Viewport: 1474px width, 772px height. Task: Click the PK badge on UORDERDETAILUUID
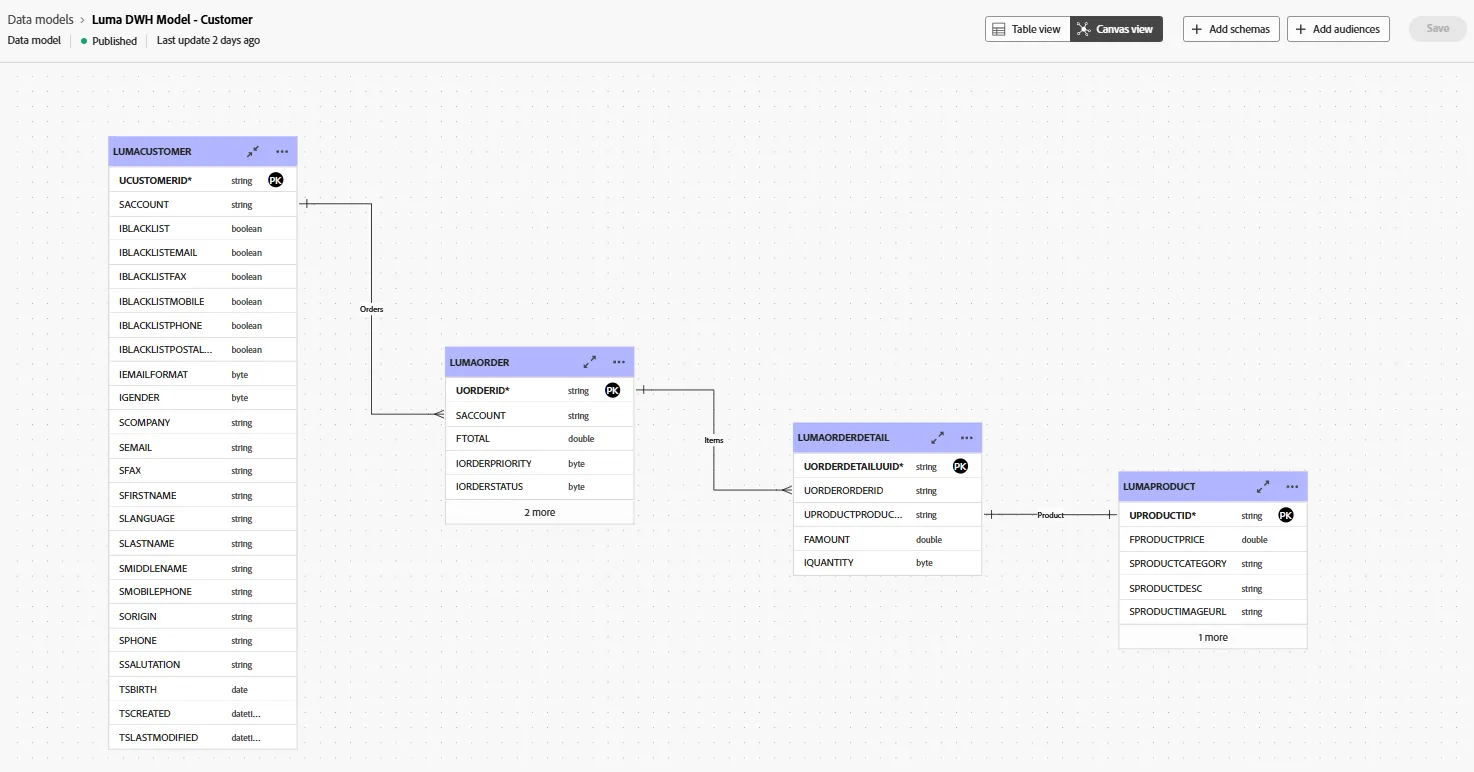[960, 466]
